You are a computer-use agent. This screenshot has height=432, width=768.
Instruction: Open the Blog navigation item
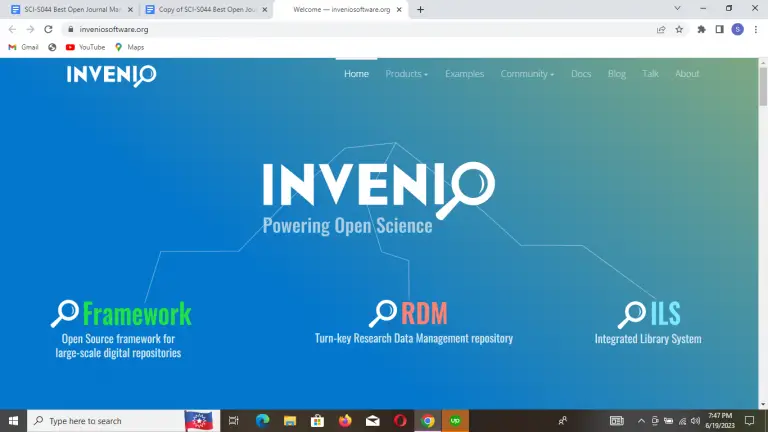coord(617,74)
